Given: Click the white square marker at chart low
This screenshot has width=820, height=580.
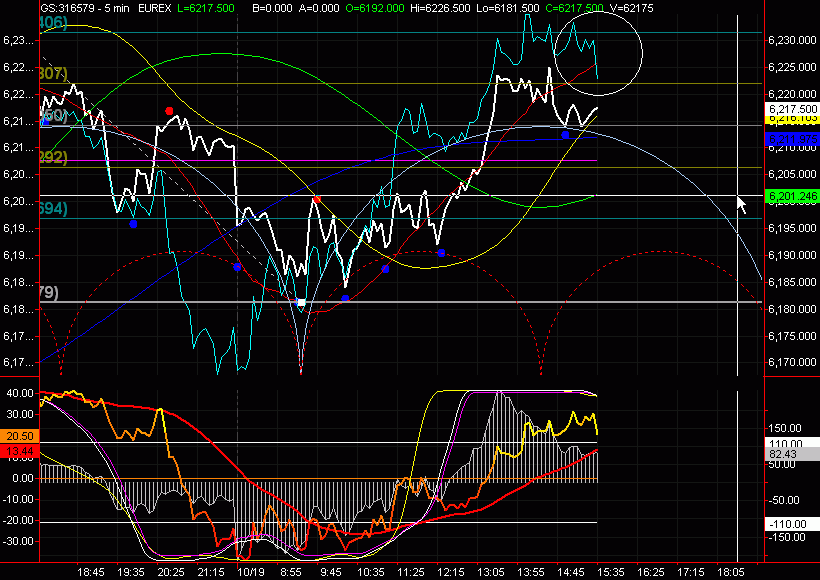Looking at the screenshot, I should [x=301, y=302].
